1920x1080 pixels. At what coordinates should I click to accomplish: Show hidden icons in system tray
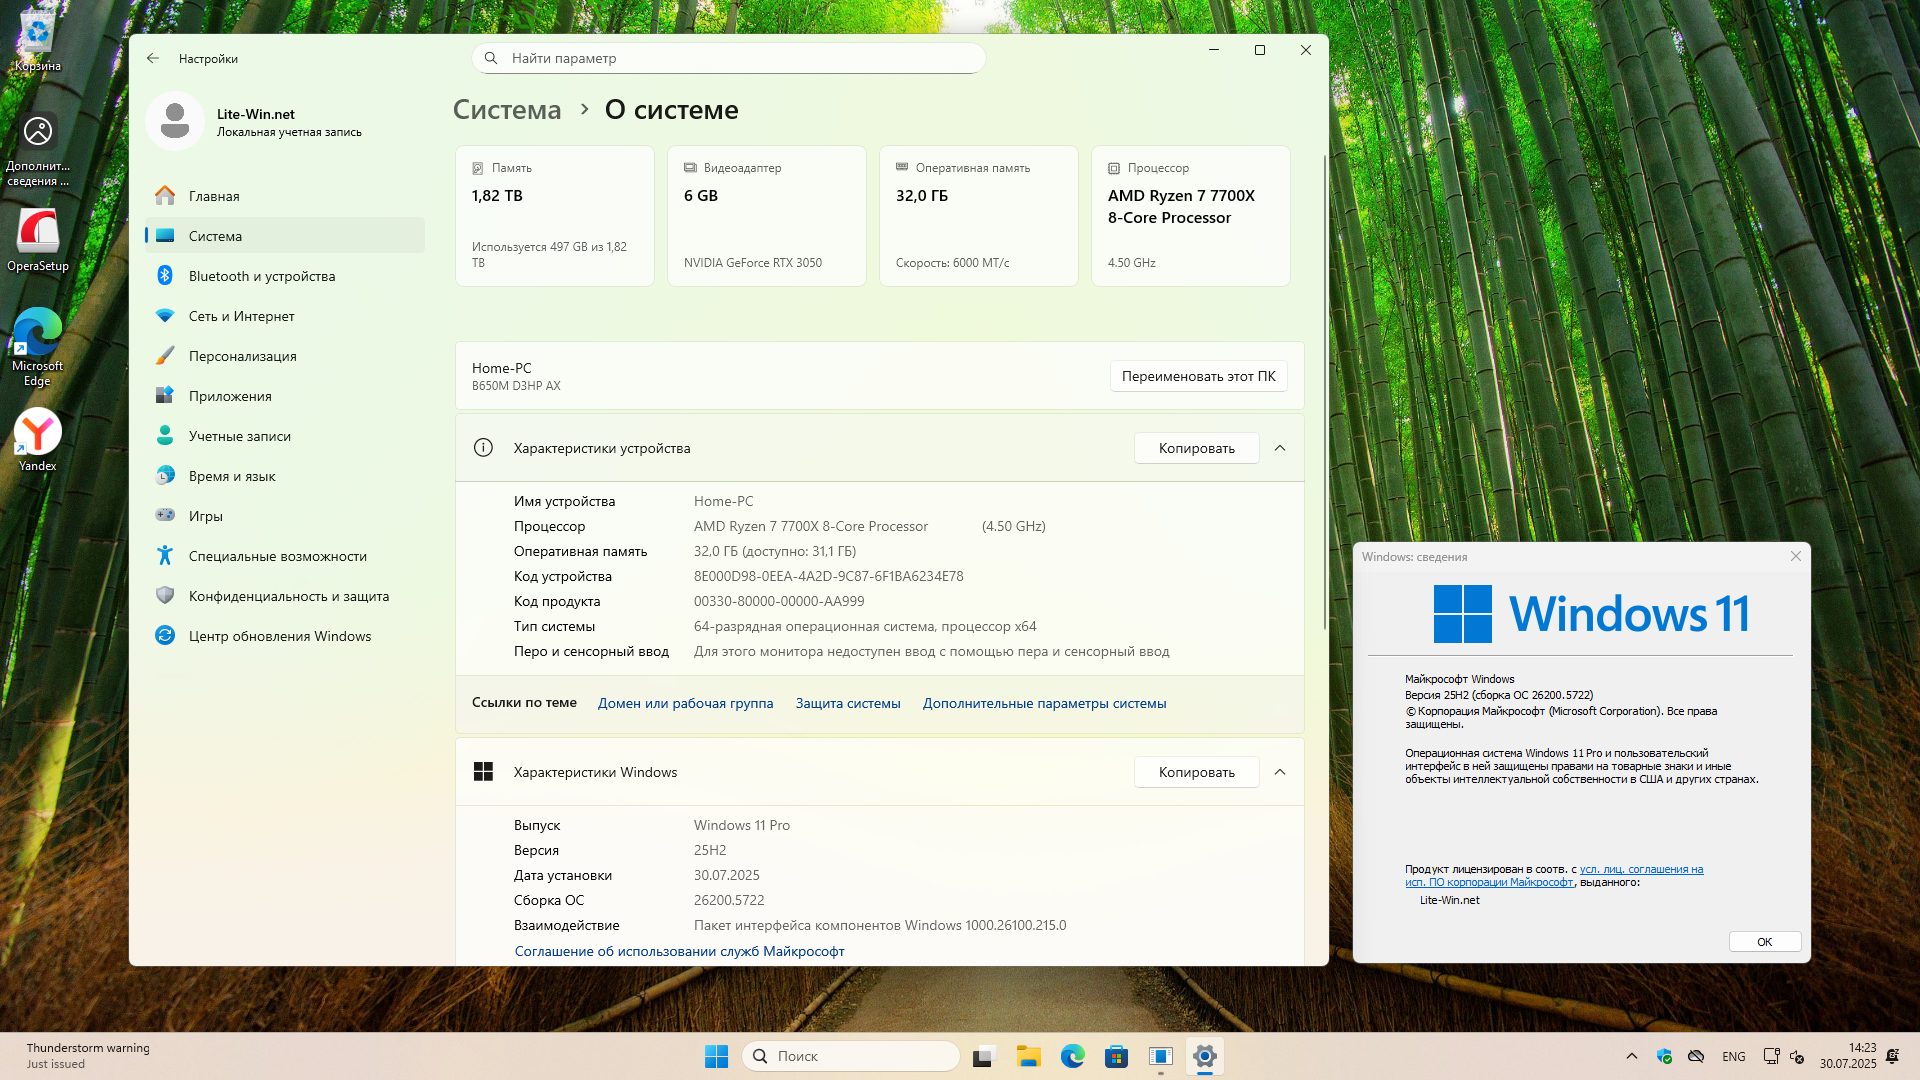1632,1056
